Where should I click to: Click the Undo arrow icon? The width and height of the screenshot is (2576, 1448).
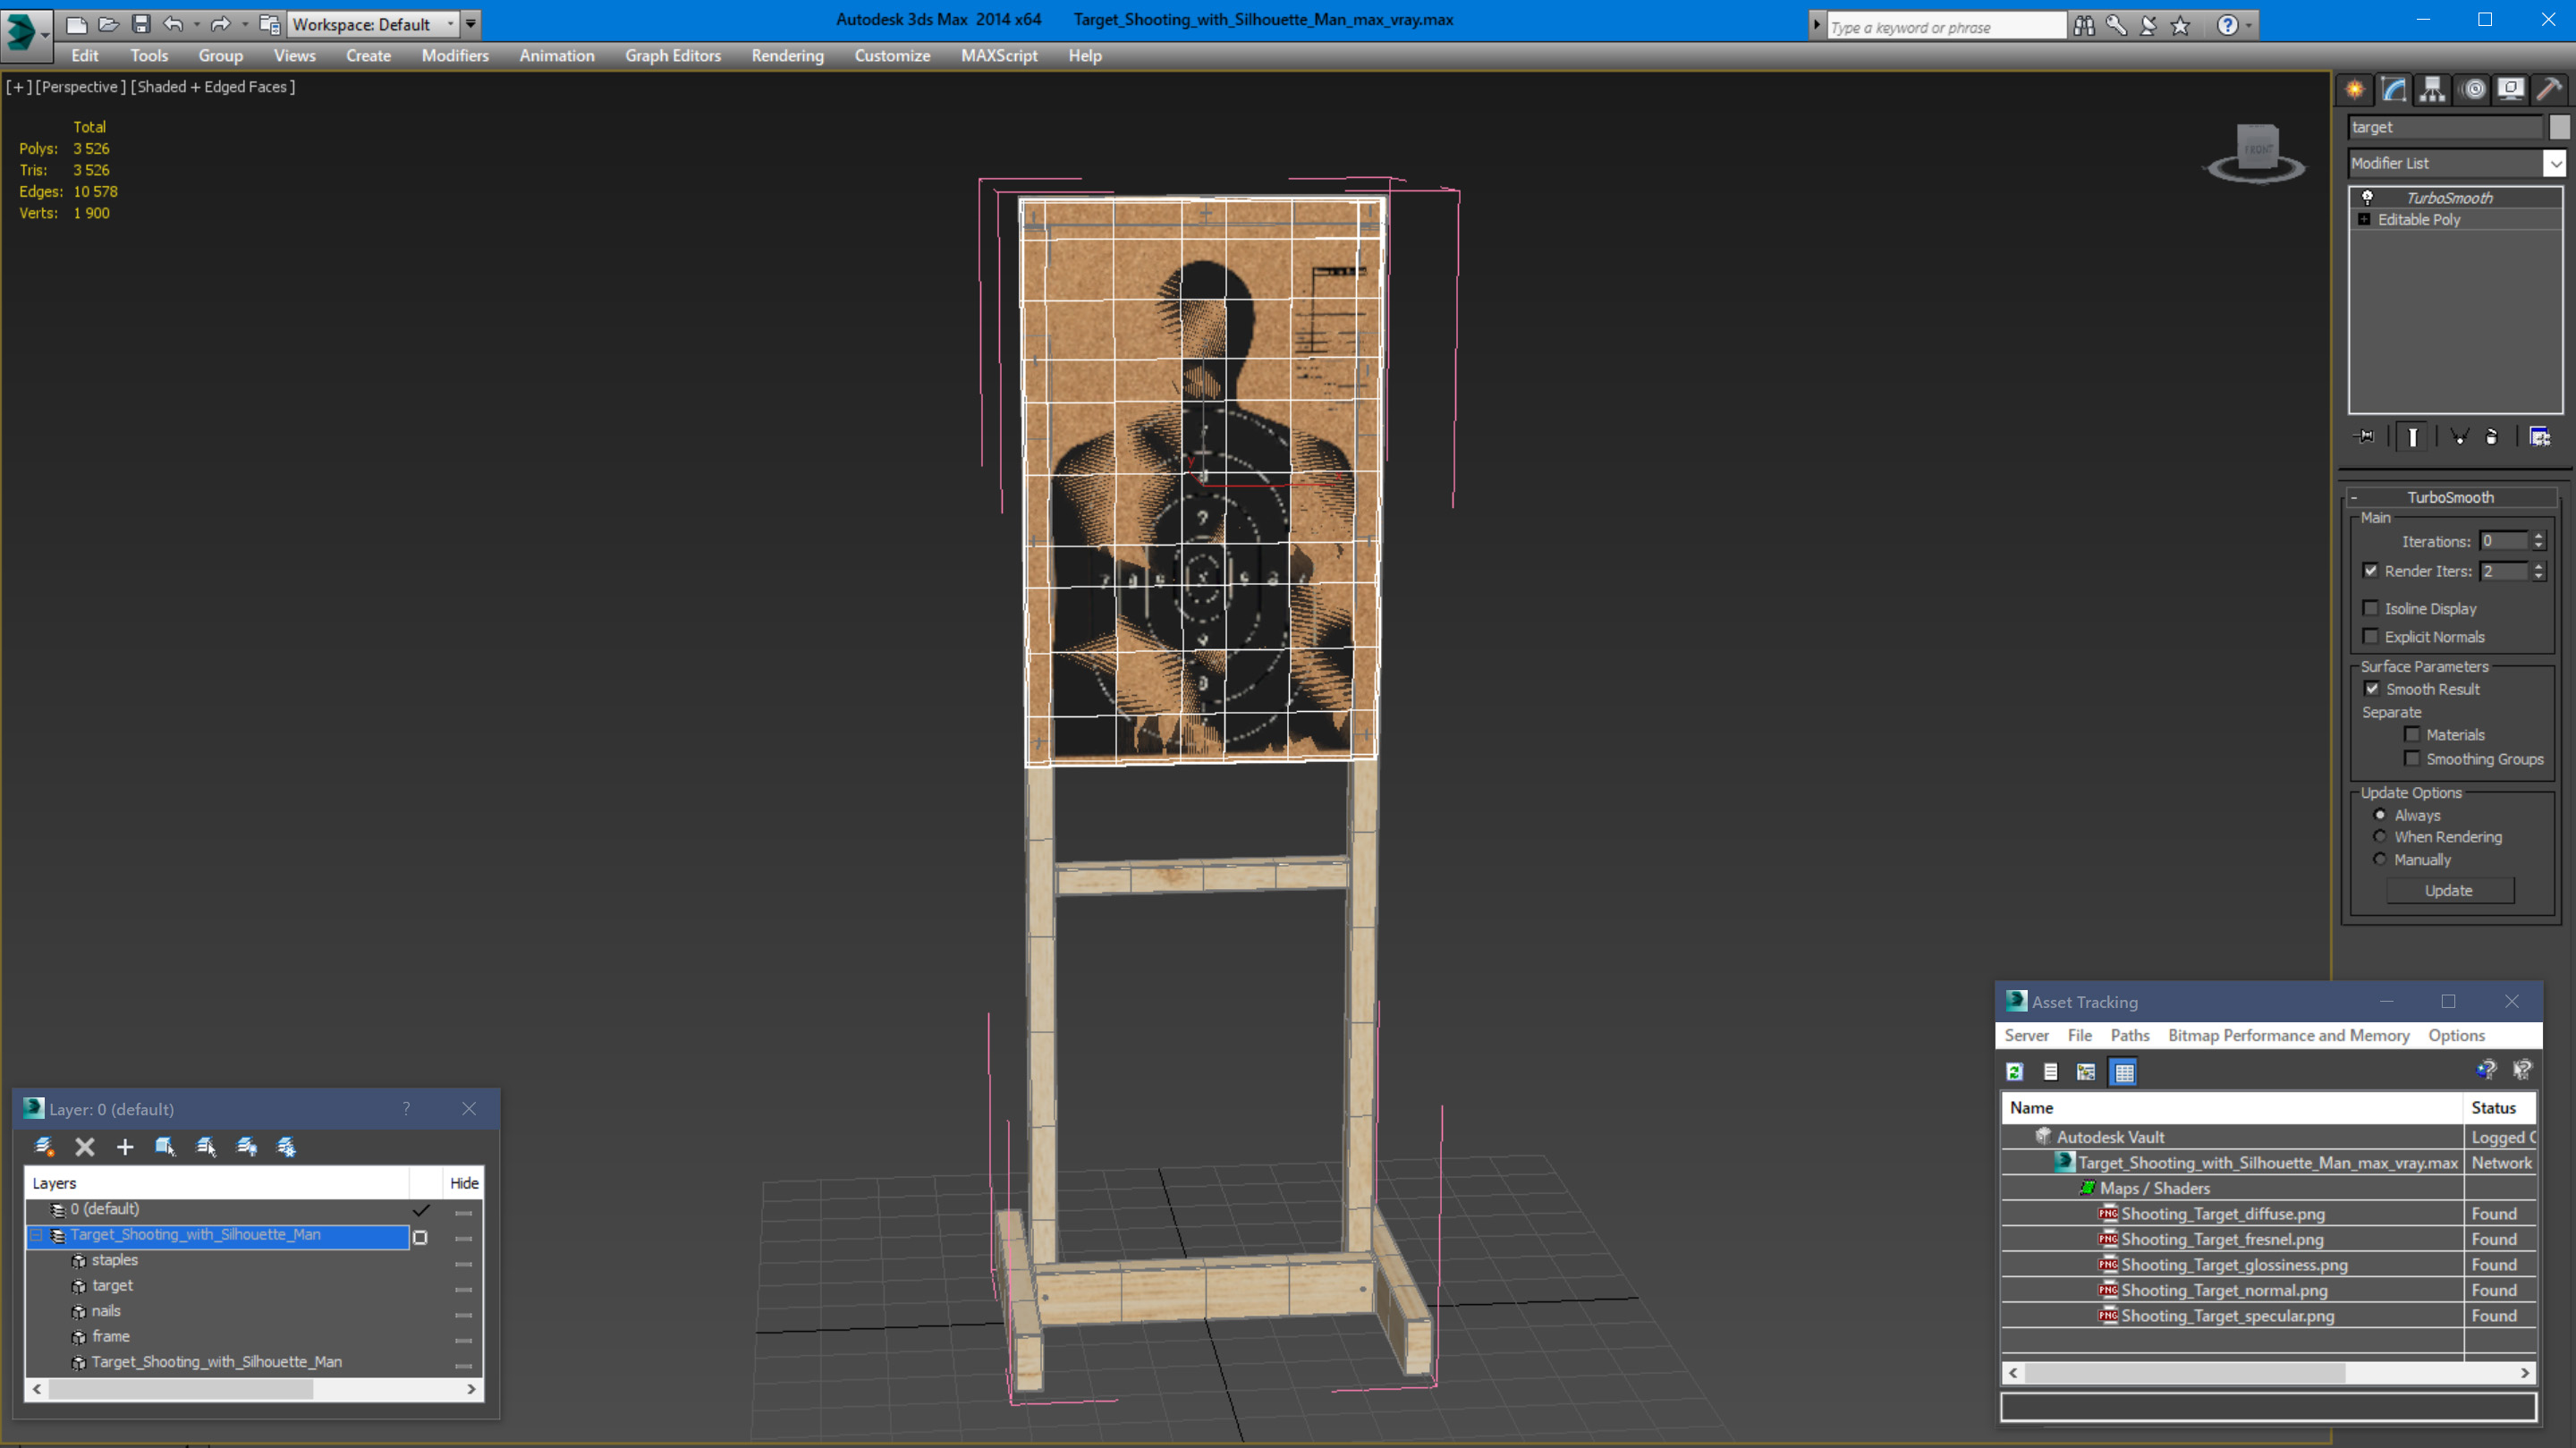(x=173, y=24)
